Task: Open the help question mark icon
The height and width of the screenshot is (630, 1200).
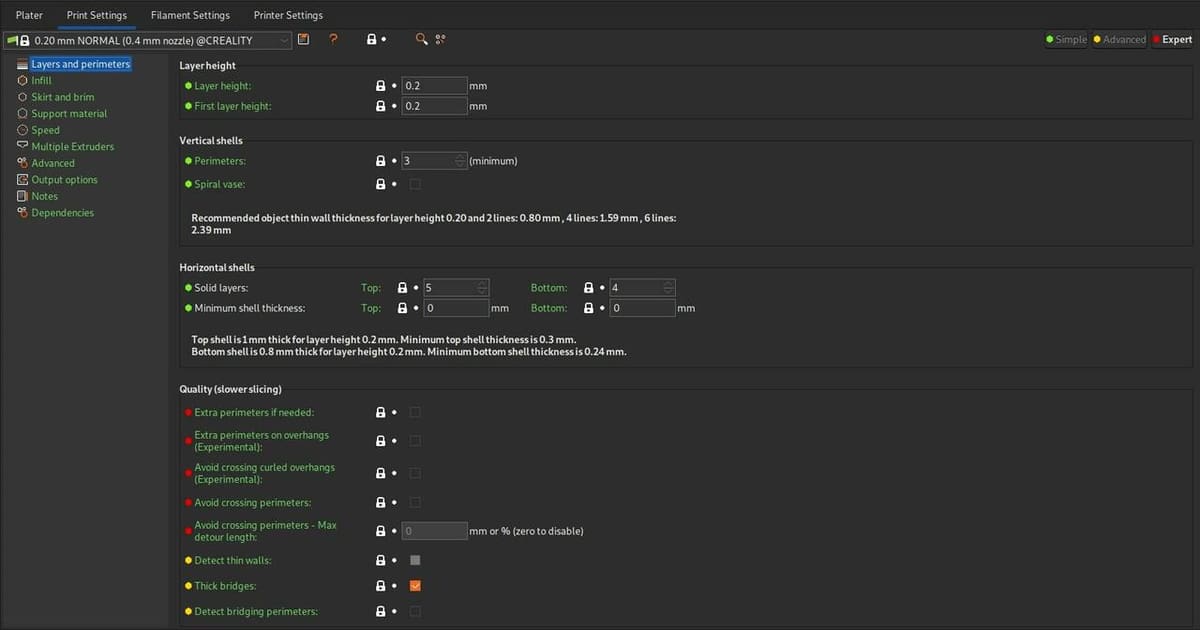Action: coord(333,39)
